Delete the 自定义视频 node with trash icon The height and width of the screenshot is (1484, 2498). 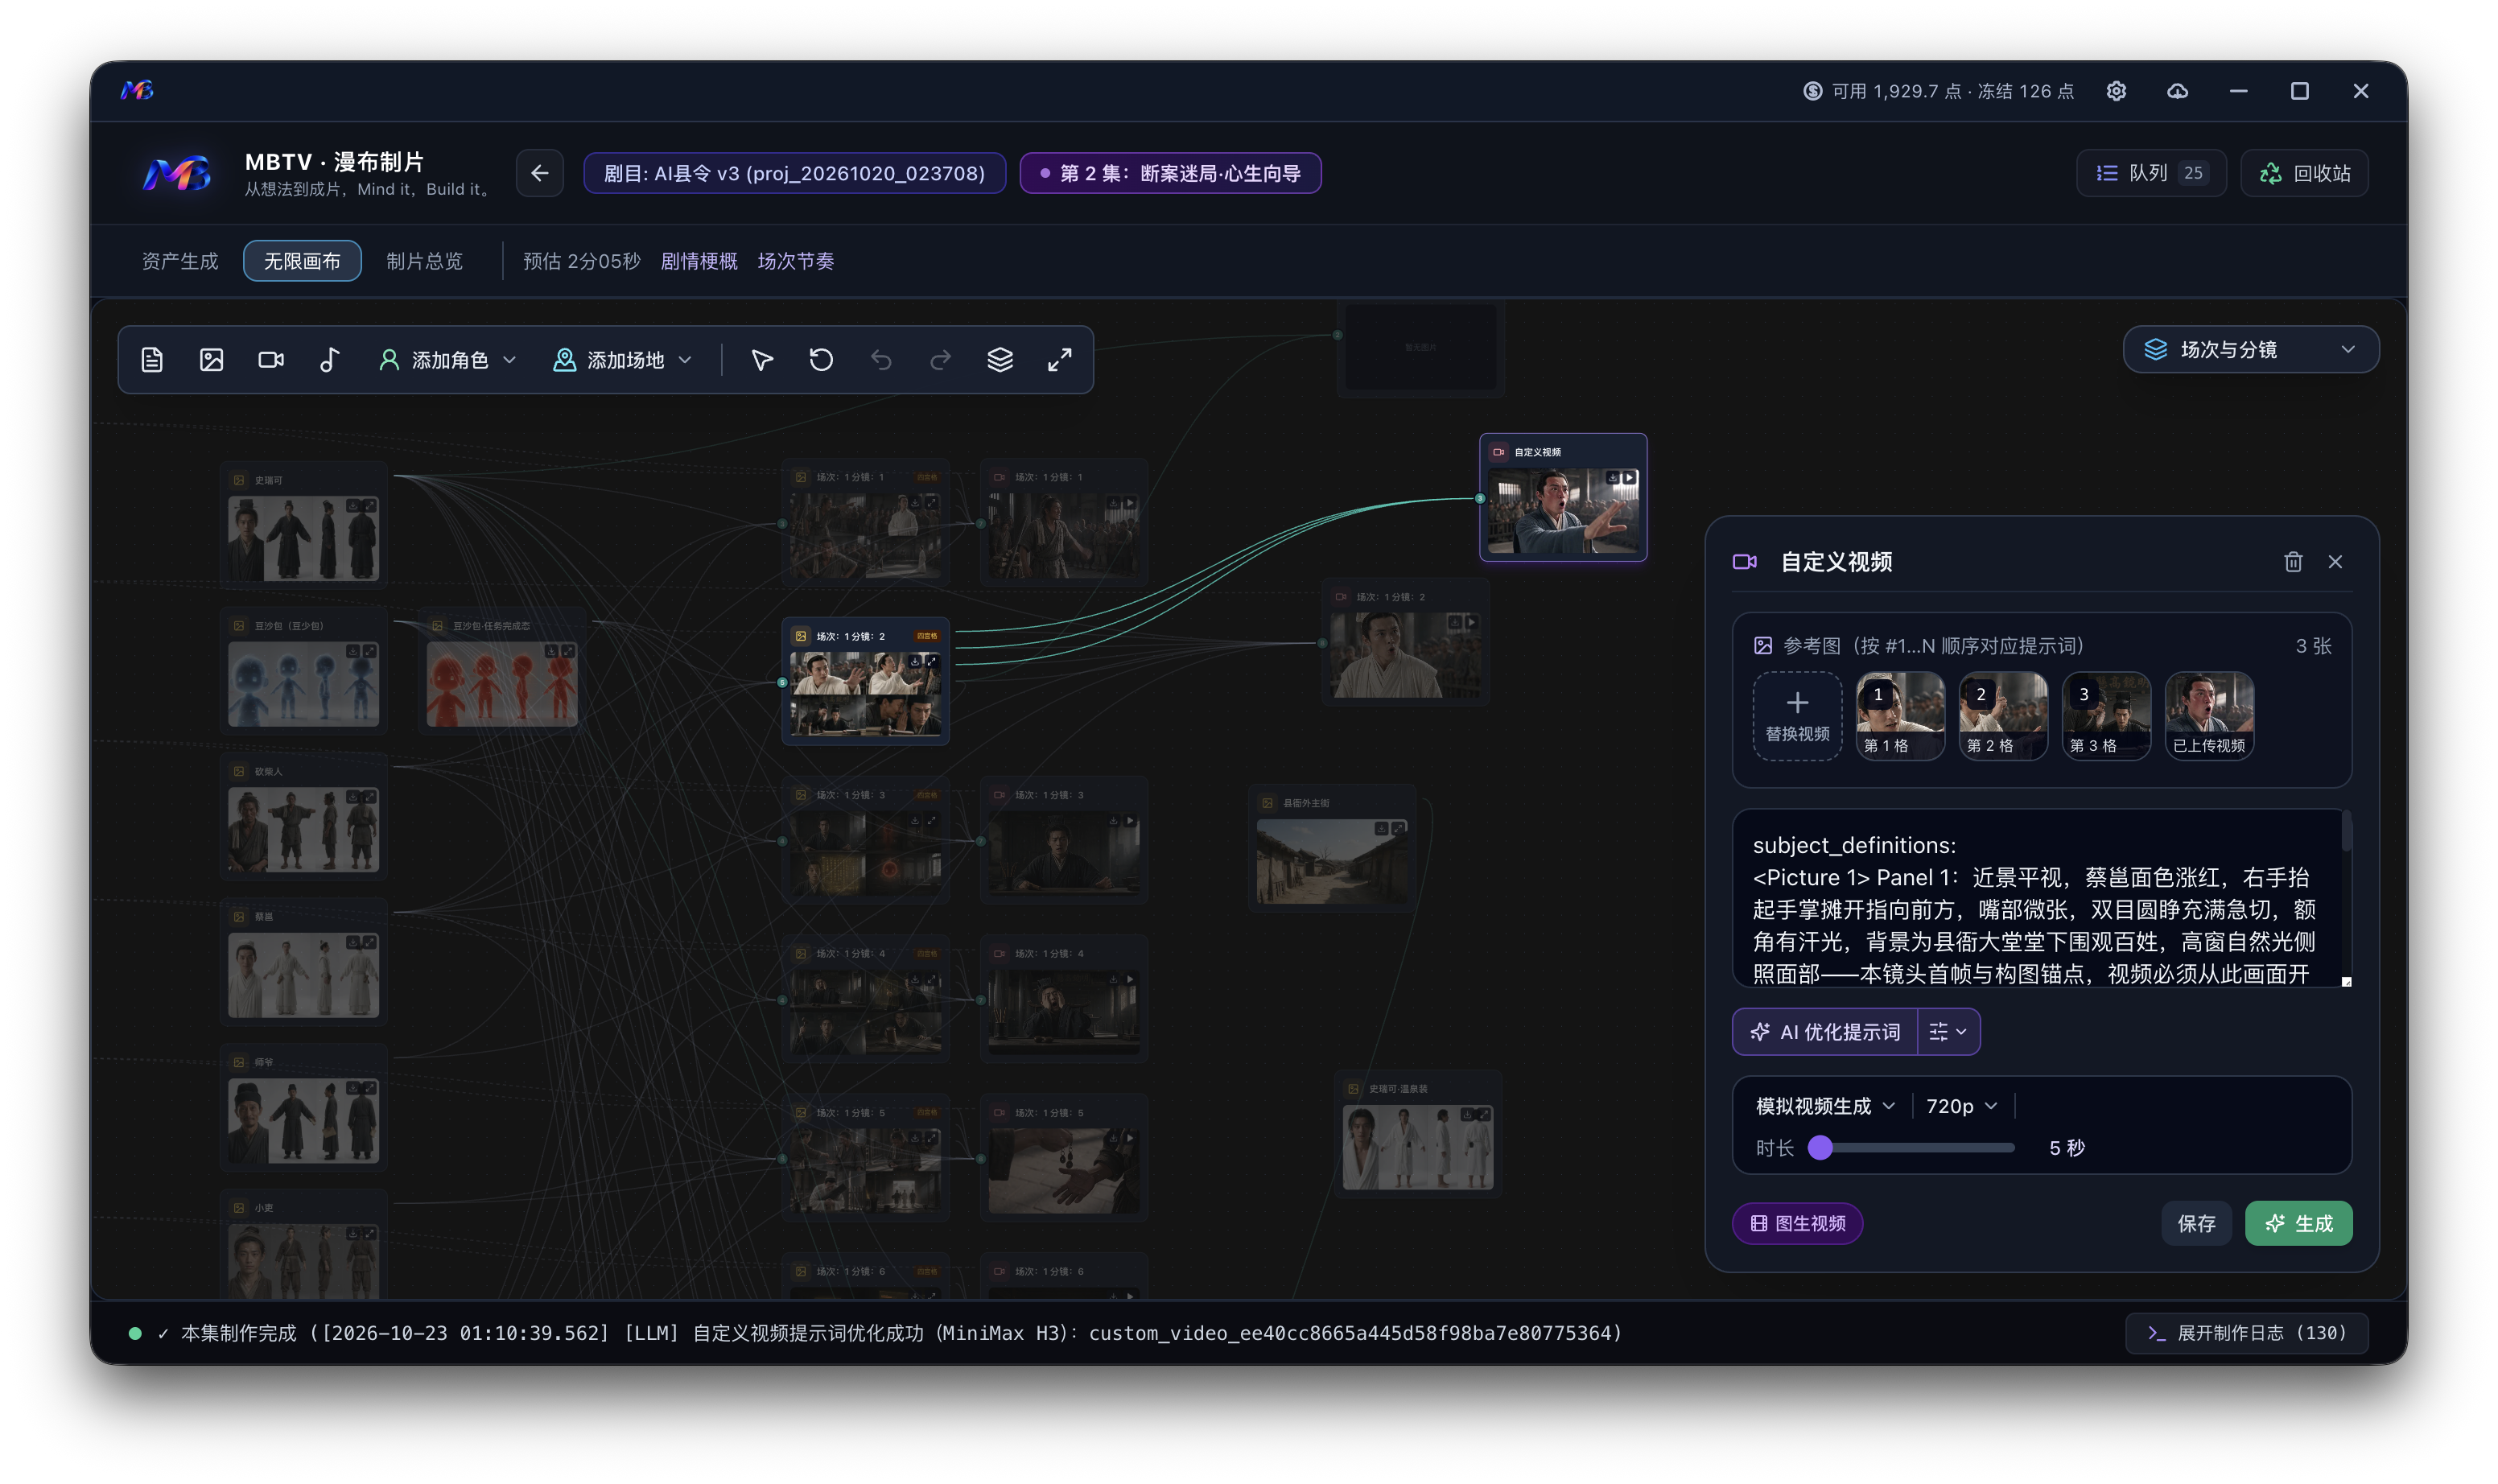[x=2293, y=562]
